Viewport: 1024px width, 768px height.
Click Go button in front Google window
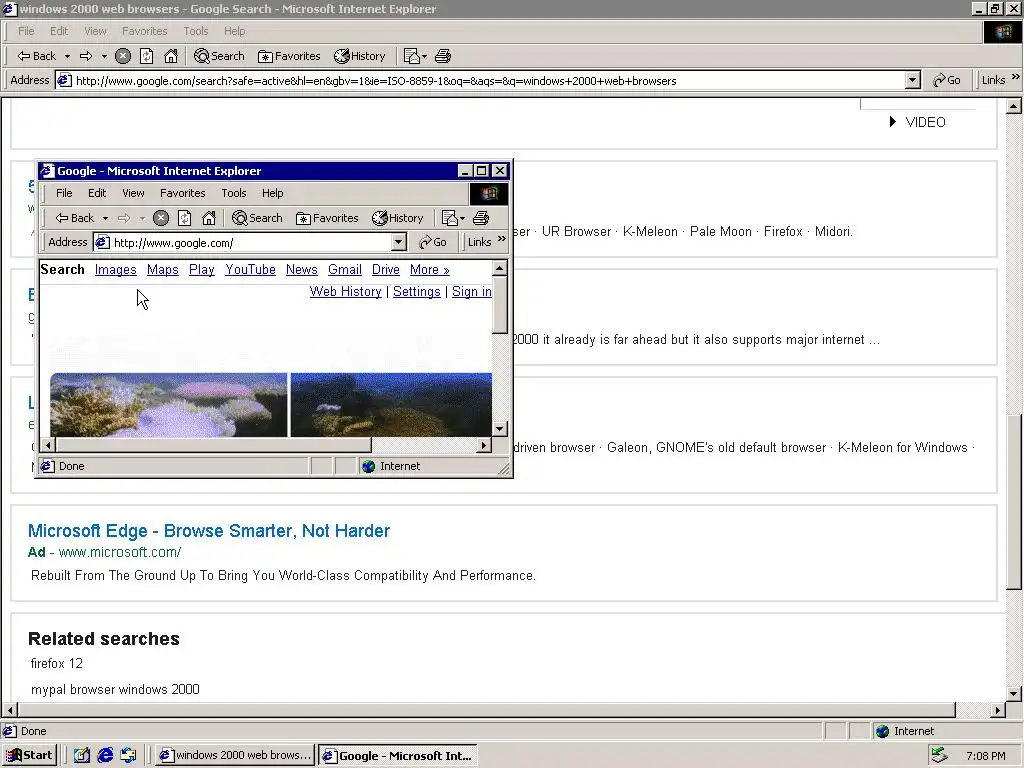(x=433, y=242)
